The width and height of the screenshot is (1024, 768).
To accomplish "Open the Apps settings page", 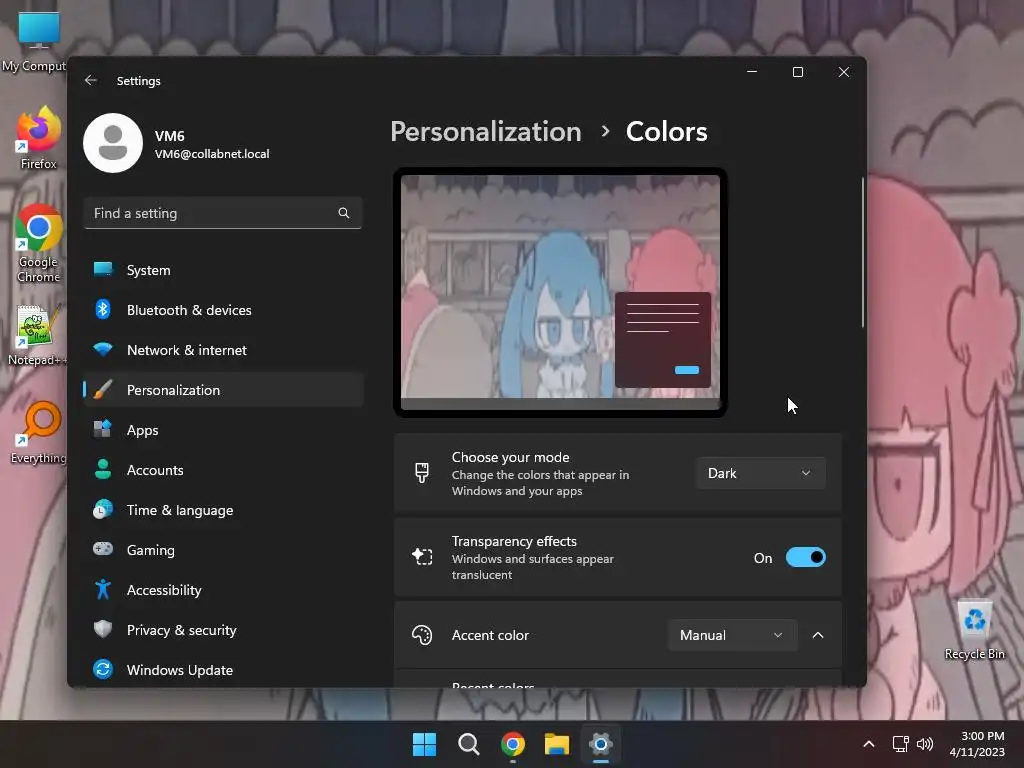I will 223,430.
